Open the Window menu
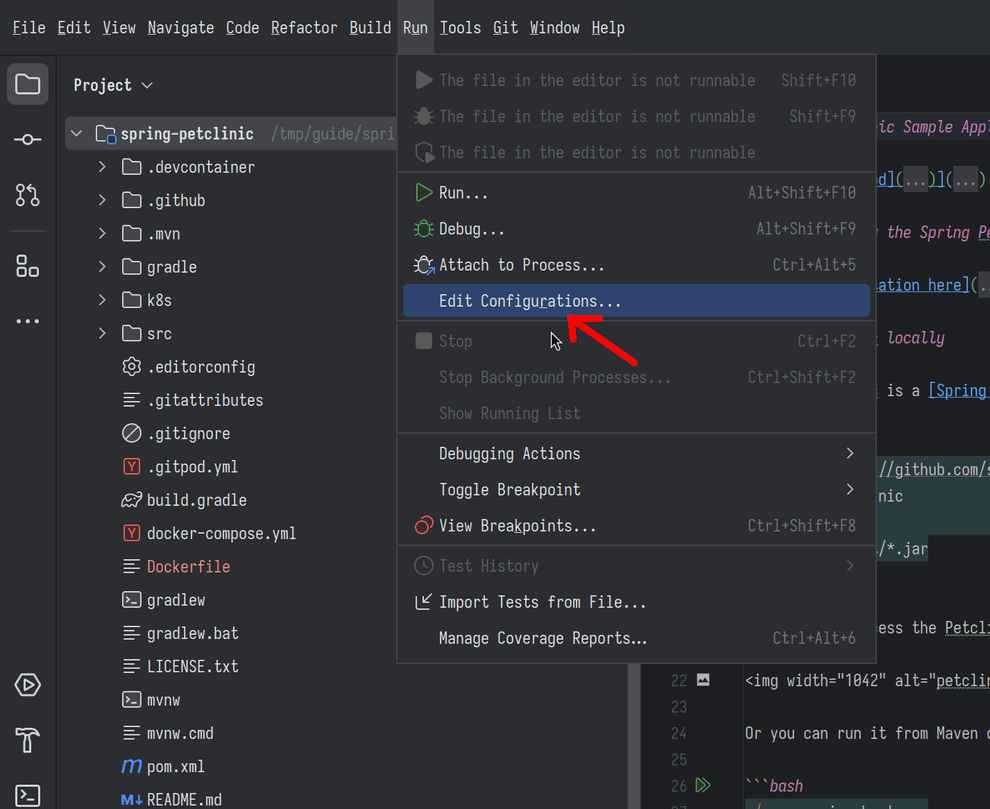 [x=554, y=28]
